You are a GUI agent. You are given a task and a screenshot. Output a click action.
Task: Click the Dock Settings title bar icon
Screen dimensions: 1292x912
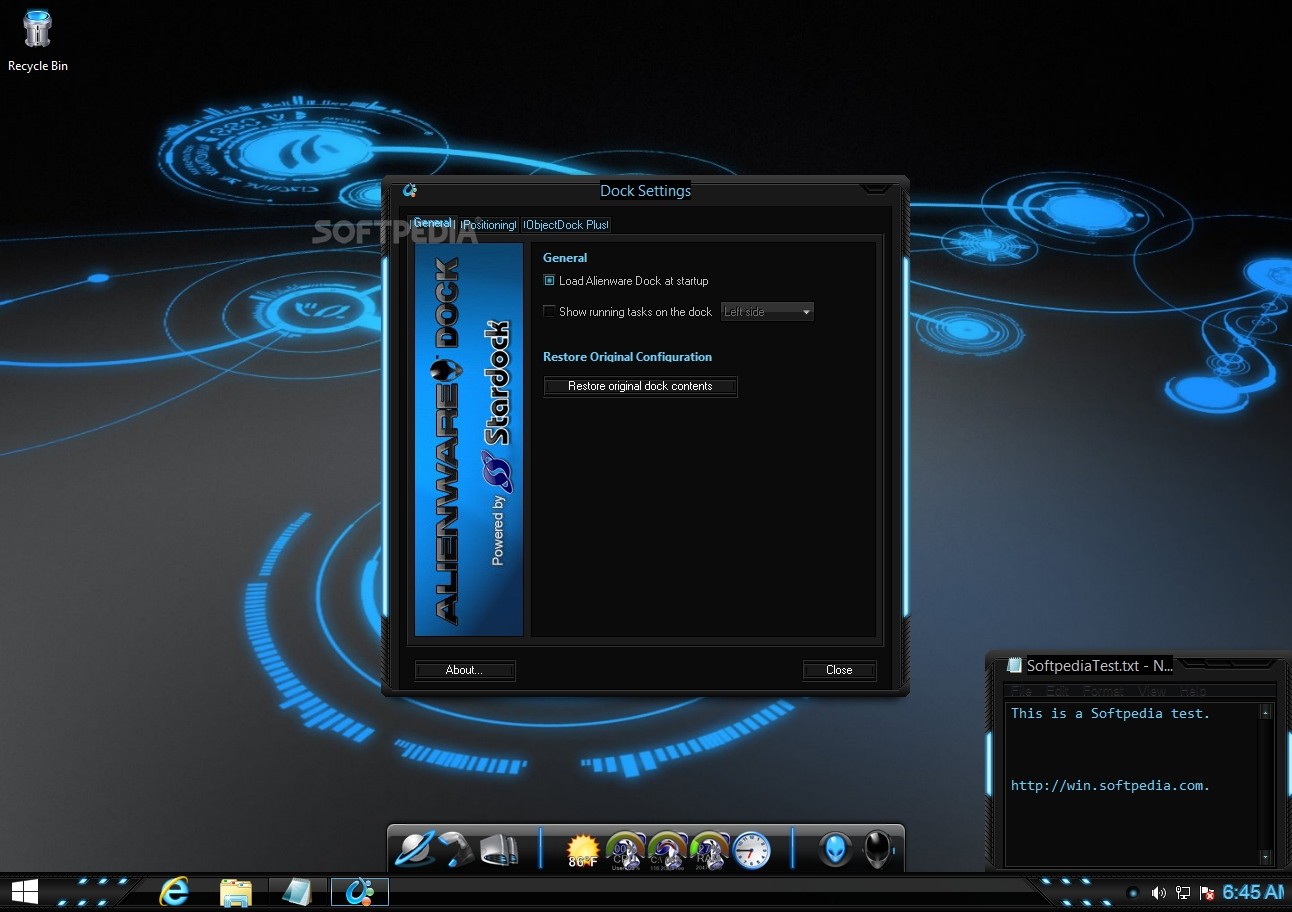tap(409, 190)
